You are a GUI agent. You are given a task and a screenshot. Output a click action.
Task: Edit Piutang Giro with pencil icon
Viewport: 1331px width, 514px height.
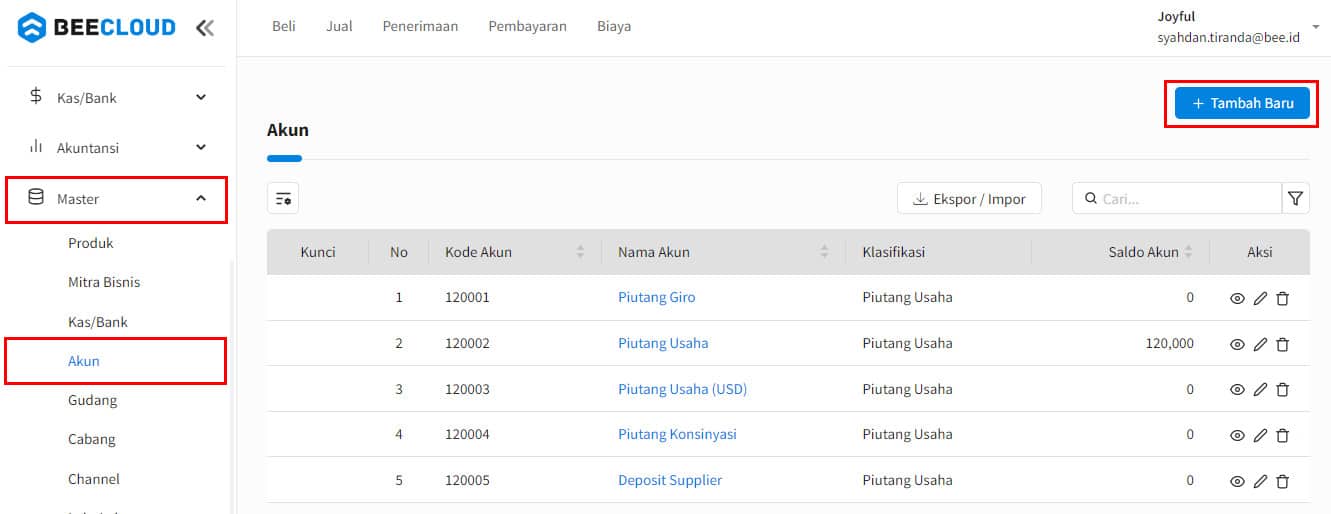point(1260,298)
